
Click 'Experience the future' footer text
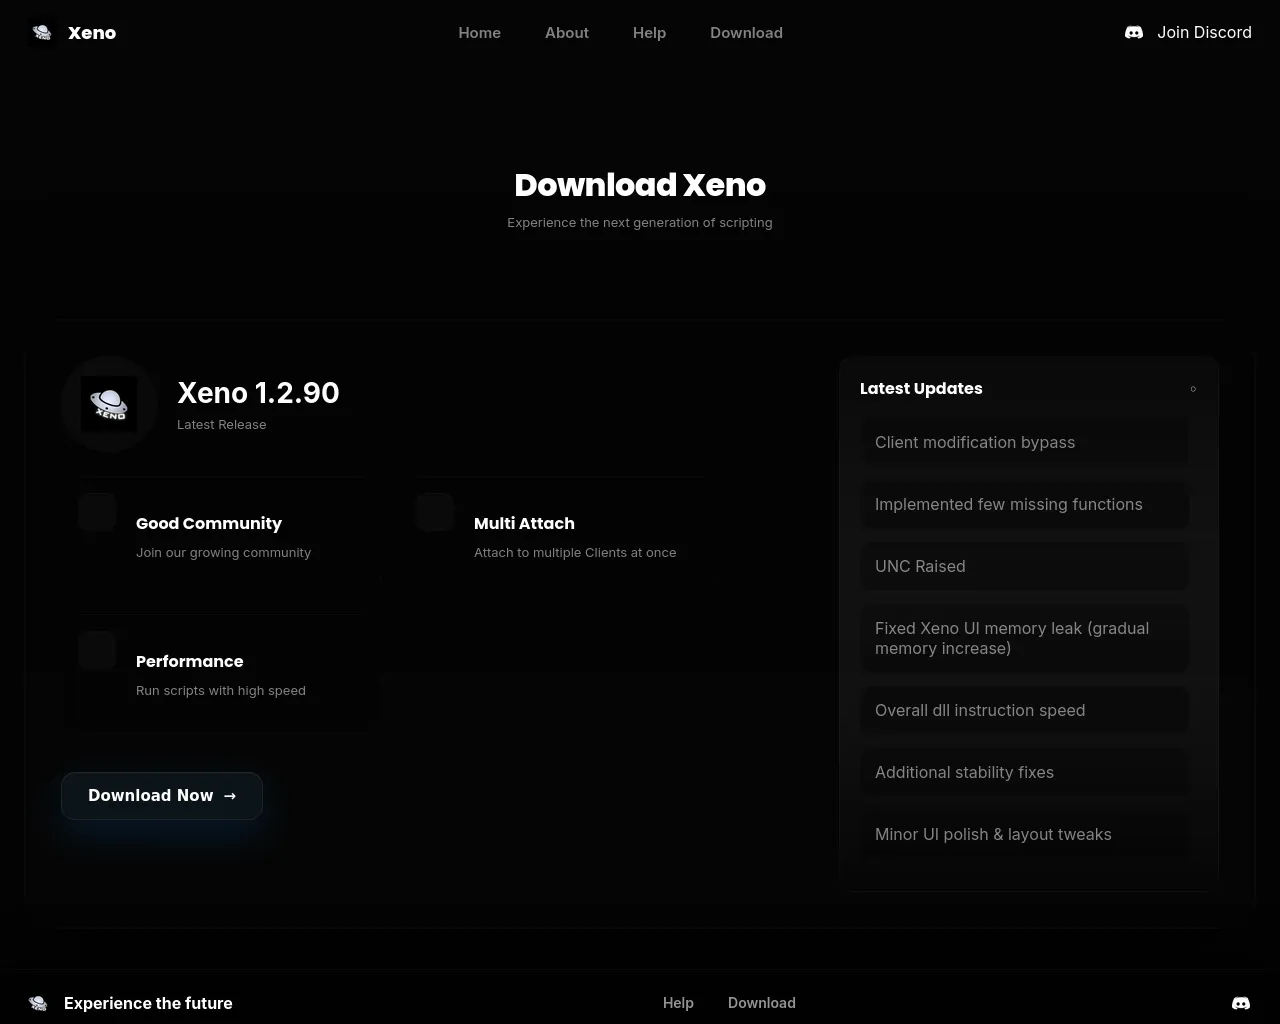point(148,1003)
